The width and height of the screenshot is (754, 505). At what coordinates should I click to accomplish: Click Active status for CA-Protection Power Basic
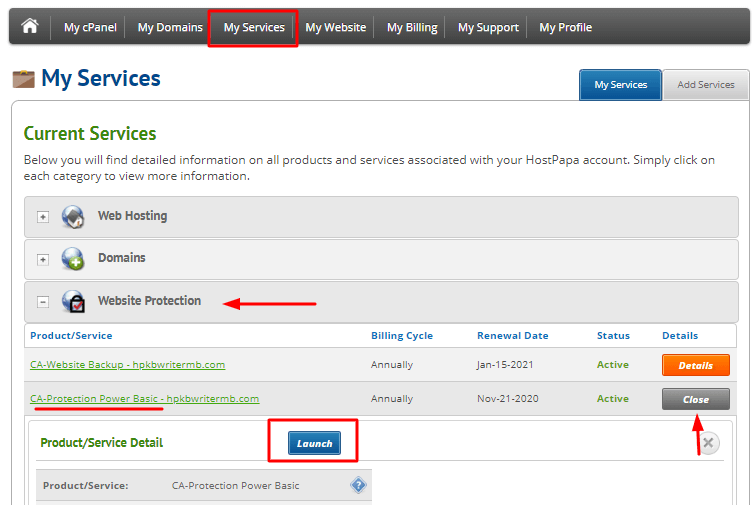pyautogui.click(x=613, y=399)
